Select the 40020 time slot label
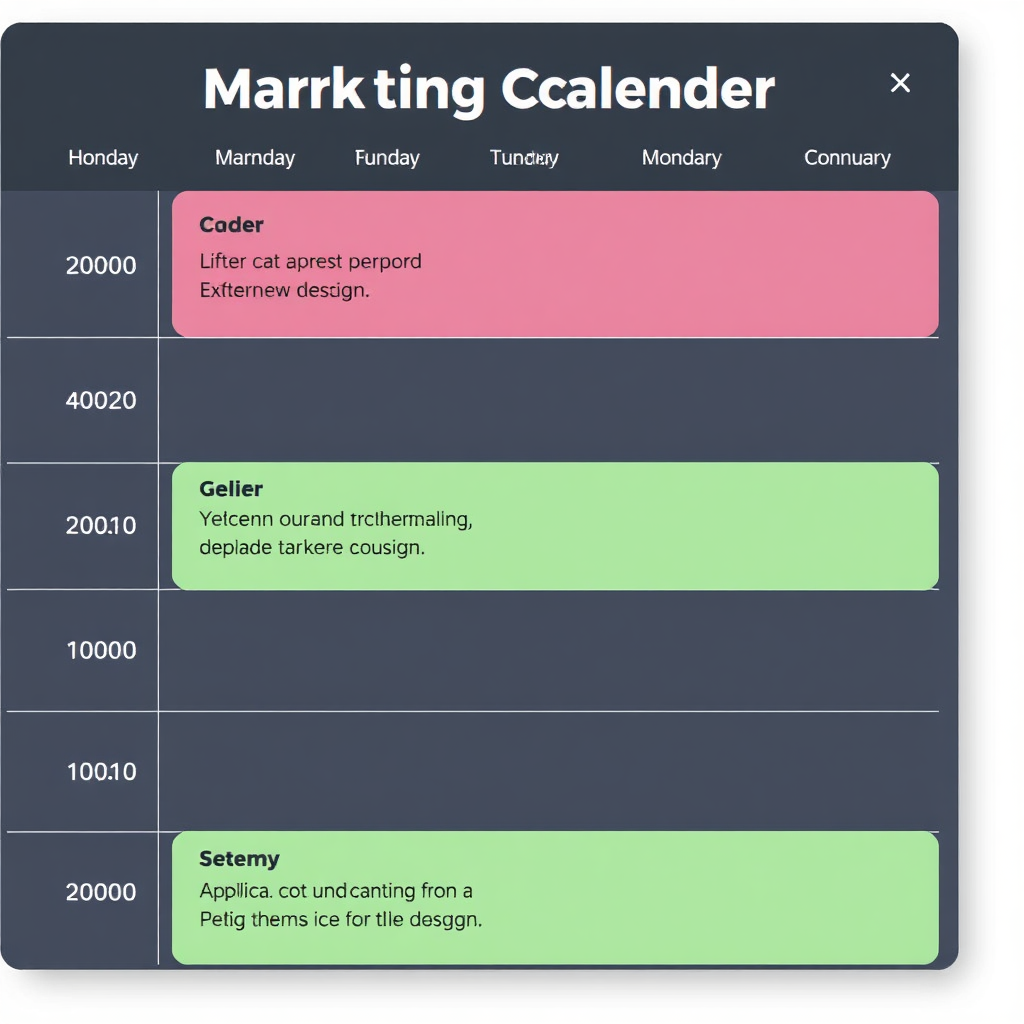This screenshot has width=1024, height=1024. pos(101,401)
